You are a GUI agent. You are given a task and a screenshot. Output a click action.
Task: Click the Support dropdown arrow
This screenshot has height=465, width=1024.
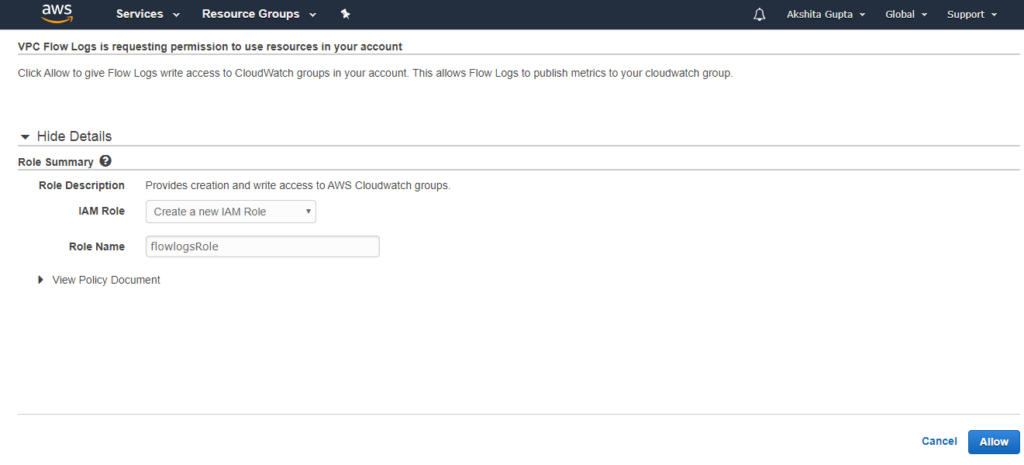pyautogui.click(x=994, y=15)
